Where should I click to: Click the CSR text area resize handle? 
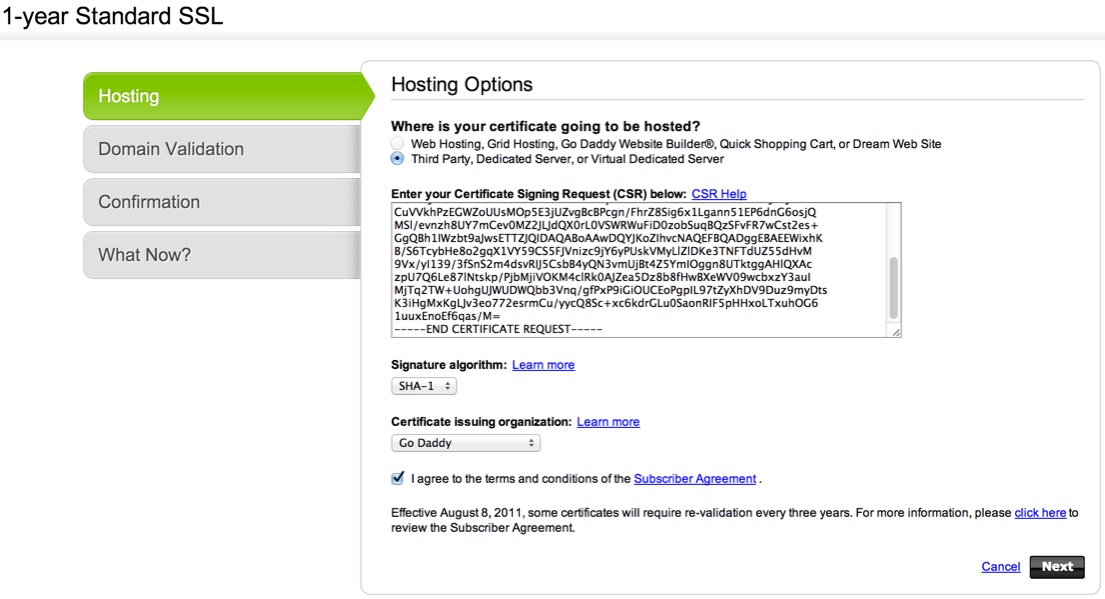tap(896, 333)
